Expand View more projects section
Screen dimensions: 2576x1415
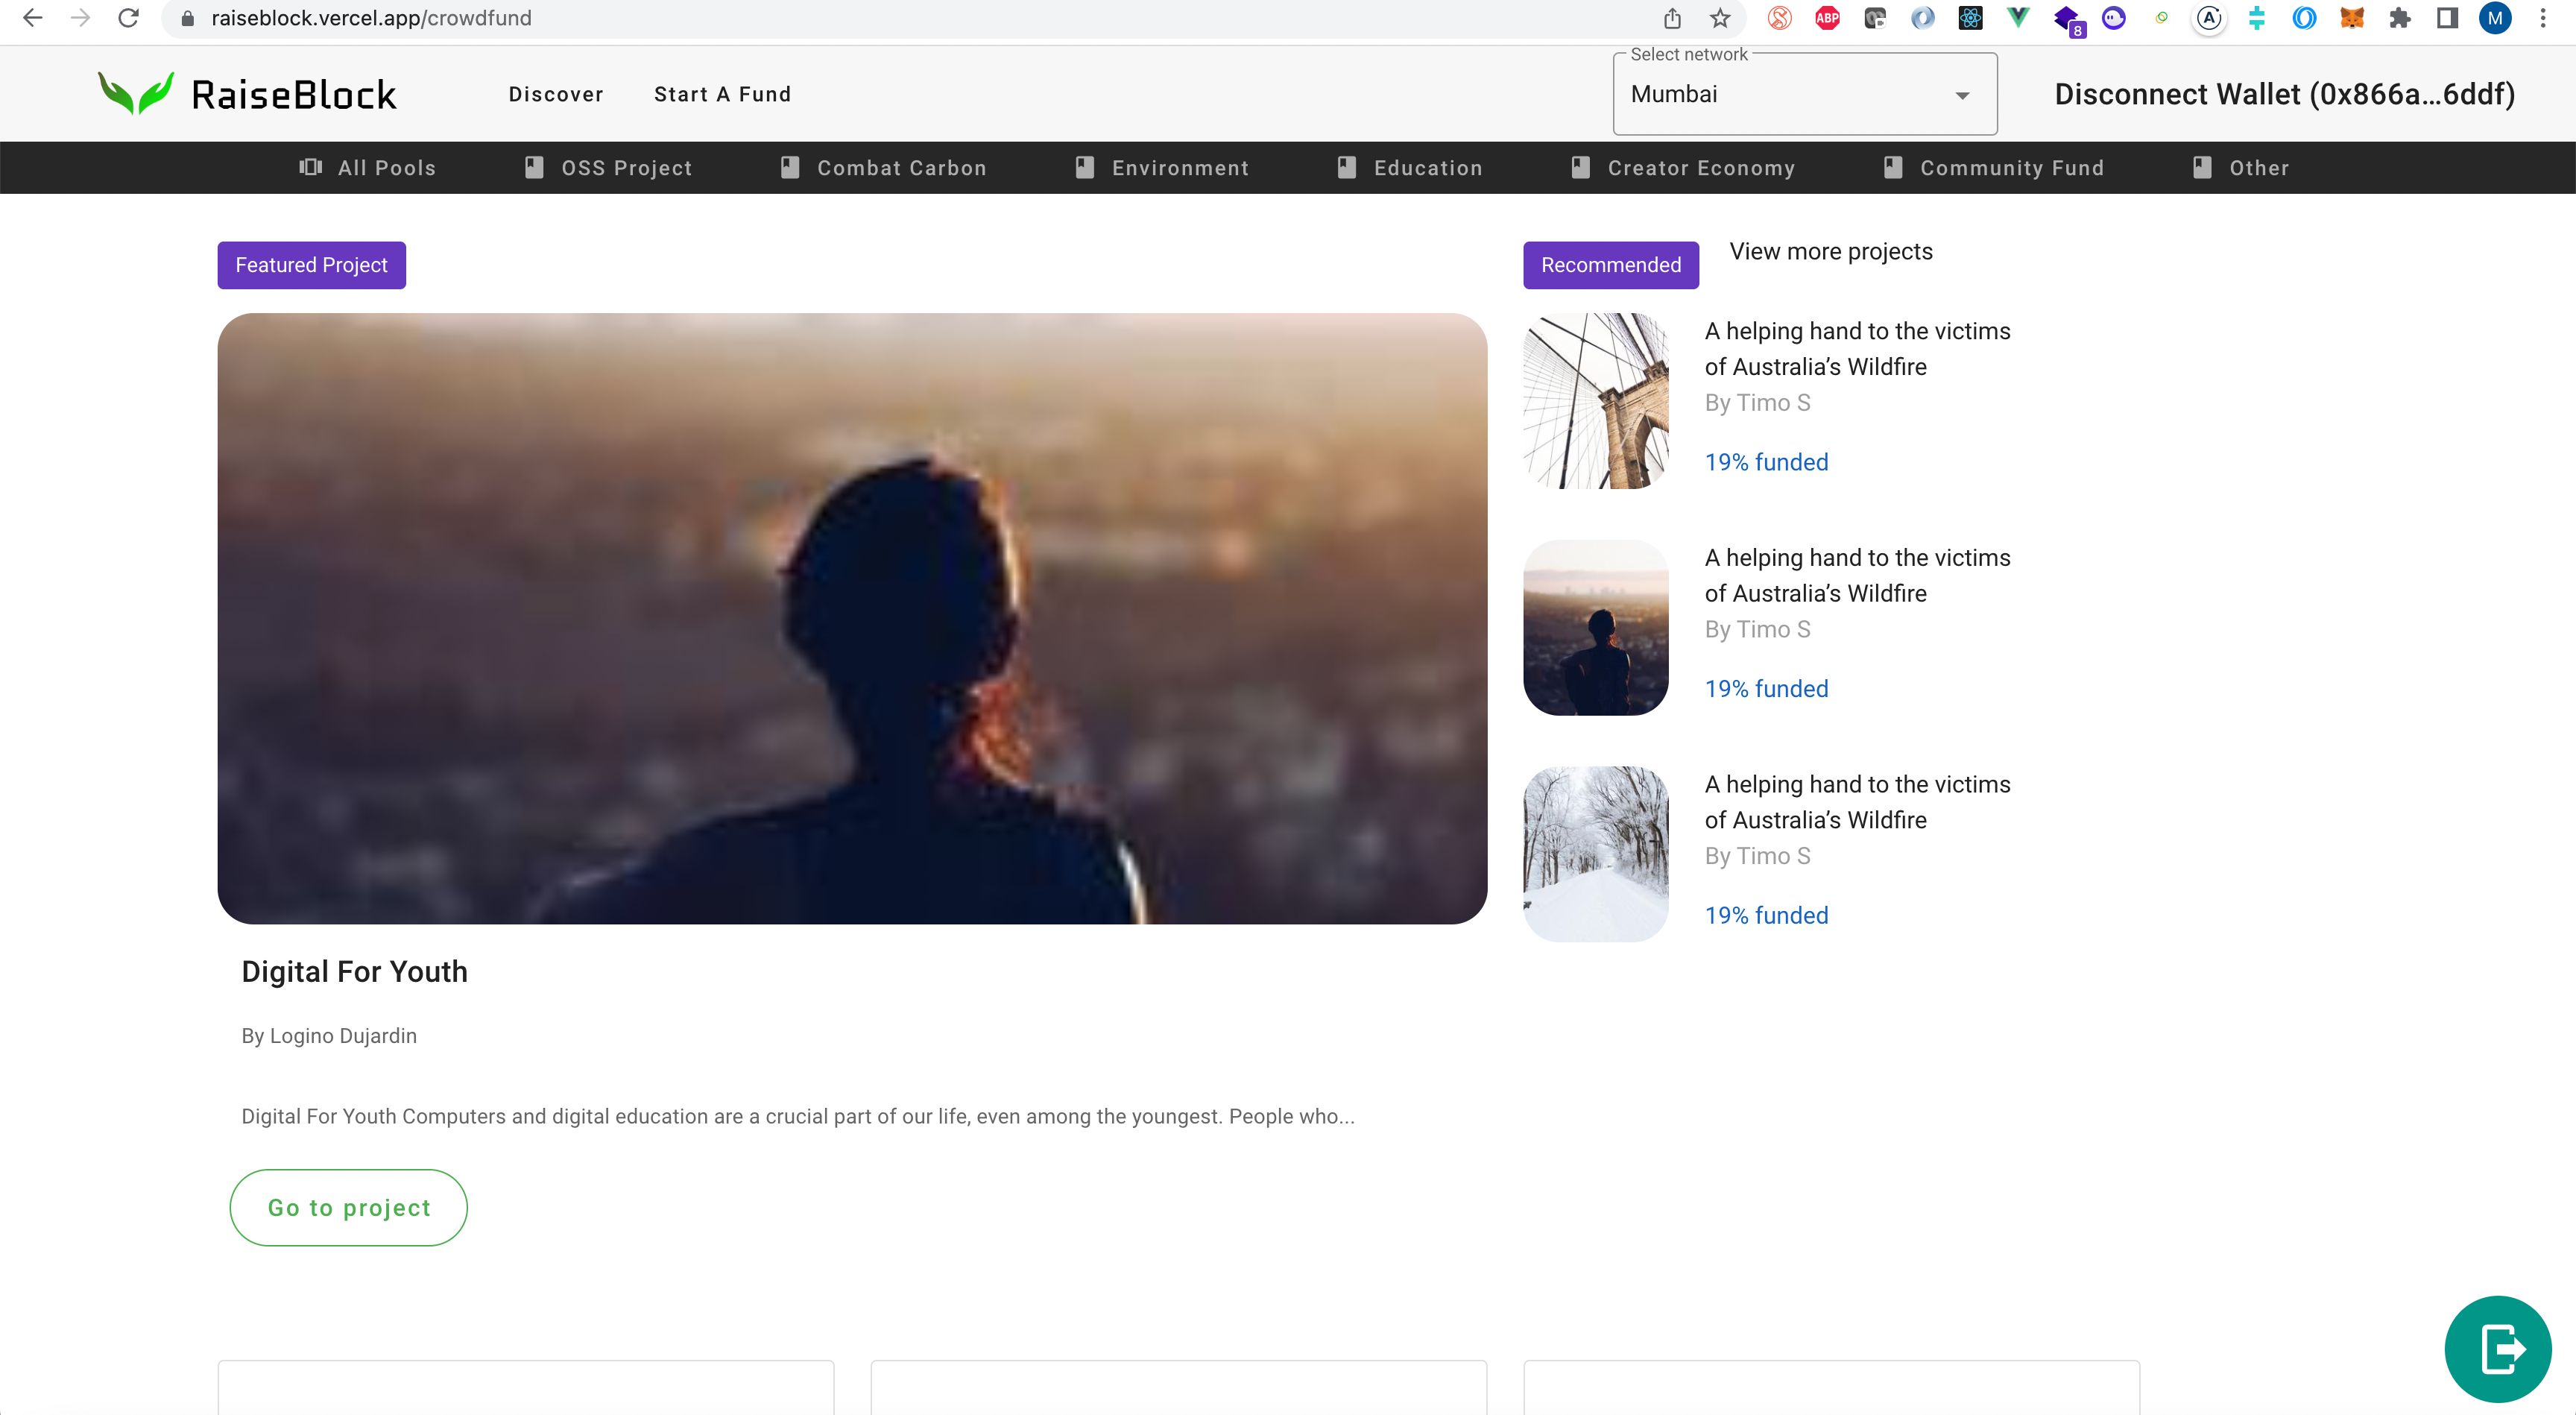[1832, 251]
